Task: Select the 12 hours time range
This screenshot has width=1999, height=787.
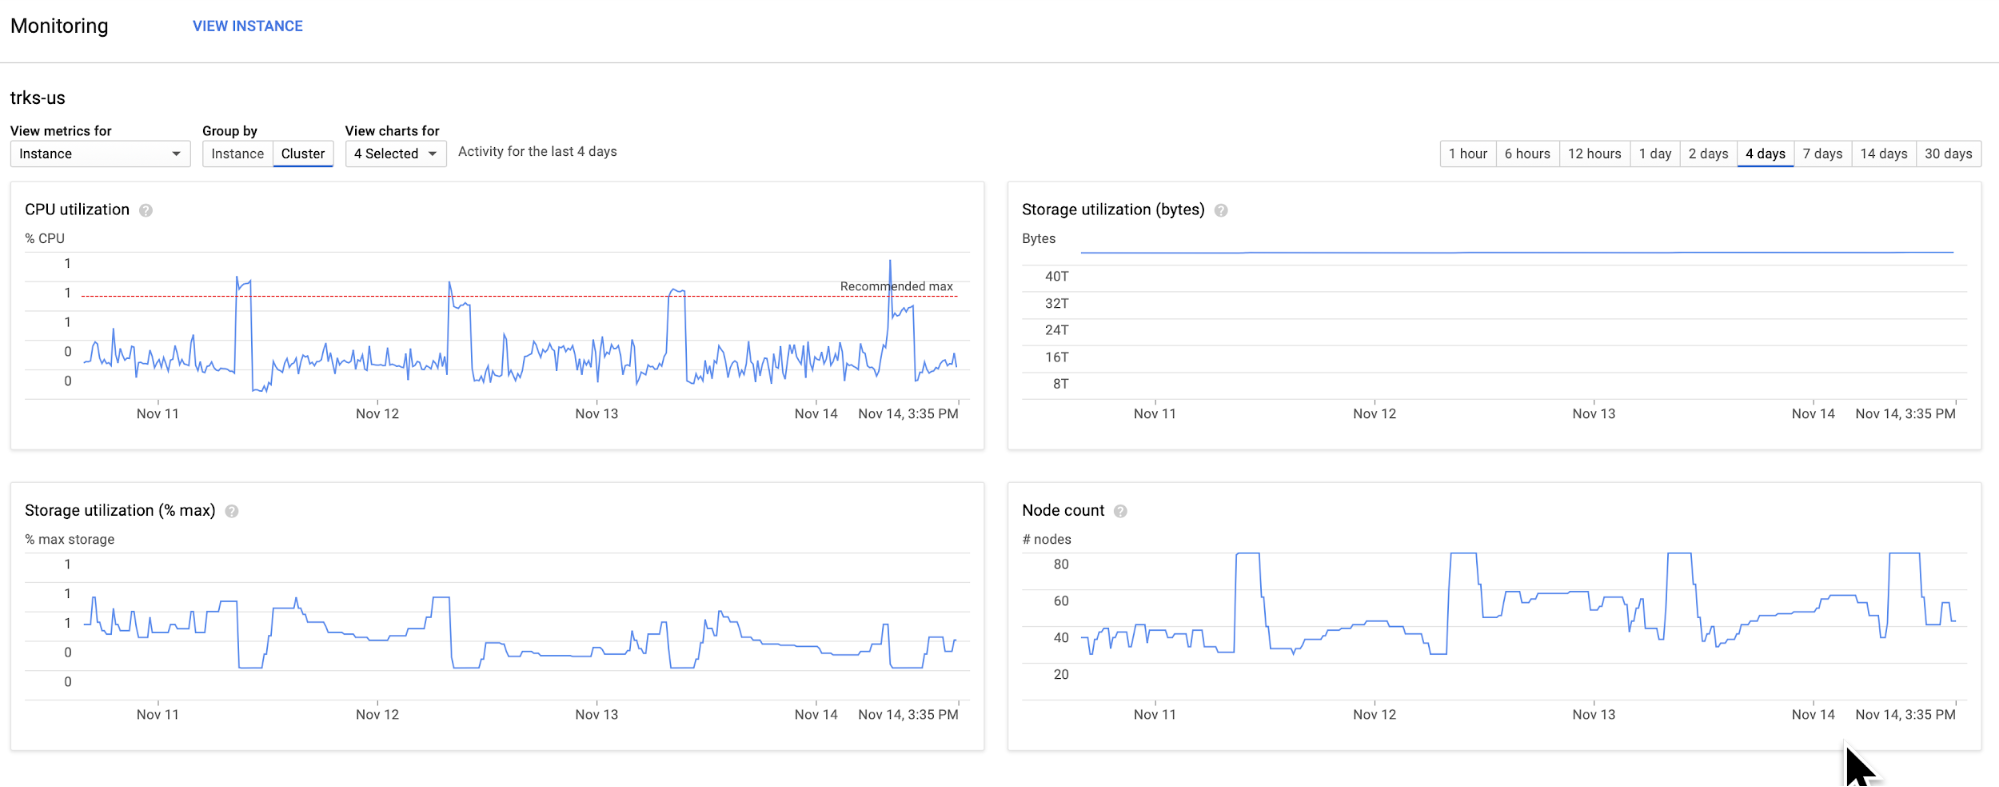Action: pyautogui.click(x=1594, y=154)
